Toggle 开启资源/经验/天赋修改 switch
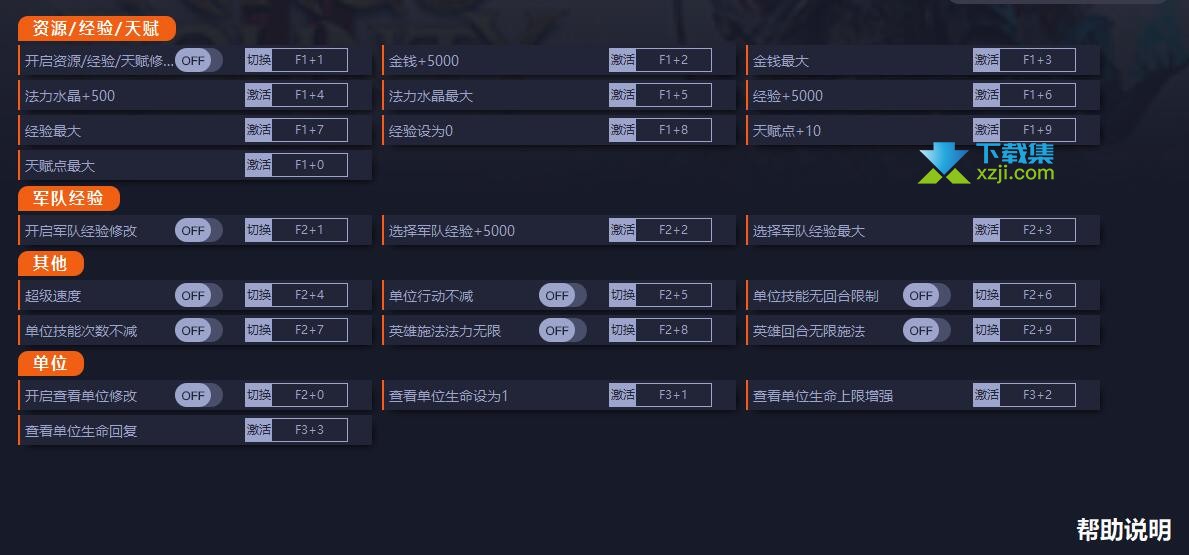The width and height of the screenshot is (1189, 555). pyautogui.click(x=199, y=61)
